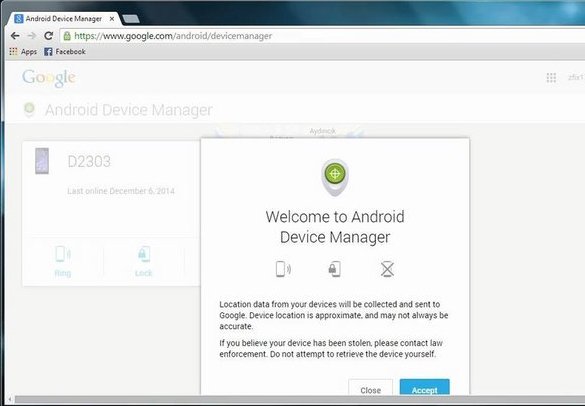Click the ringing phone icon in dialog
Screen dimensions: 585x406
[283, 269]
